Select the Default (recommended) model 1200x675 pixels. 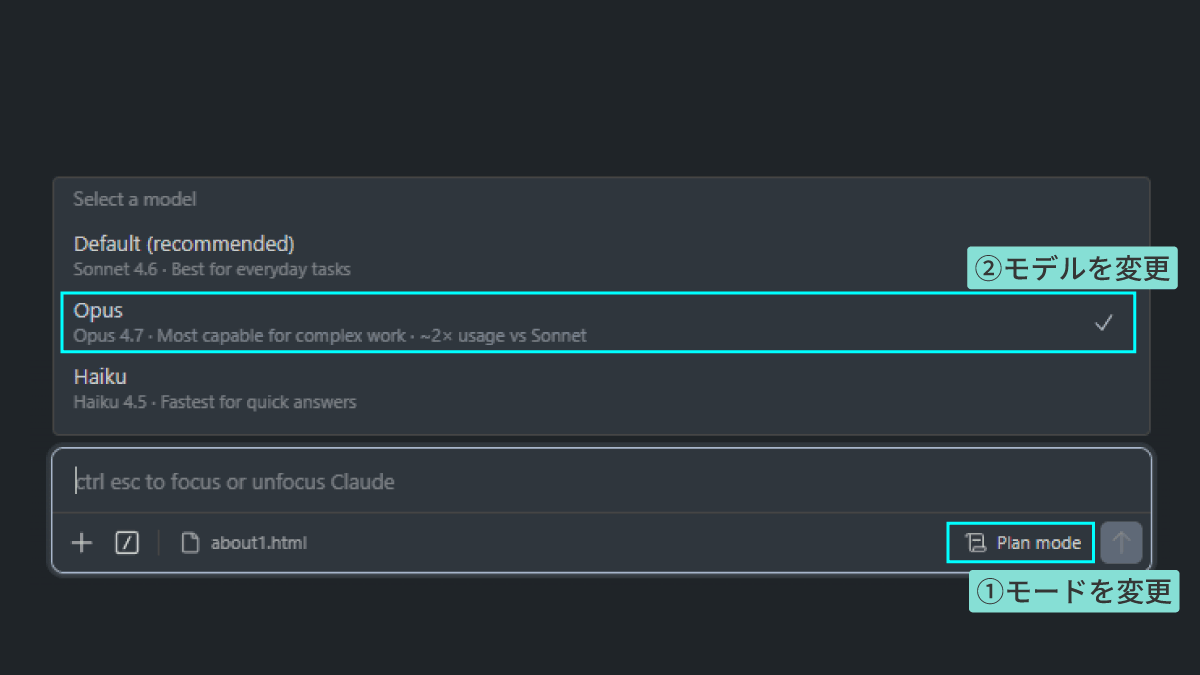tap(184, 244)
